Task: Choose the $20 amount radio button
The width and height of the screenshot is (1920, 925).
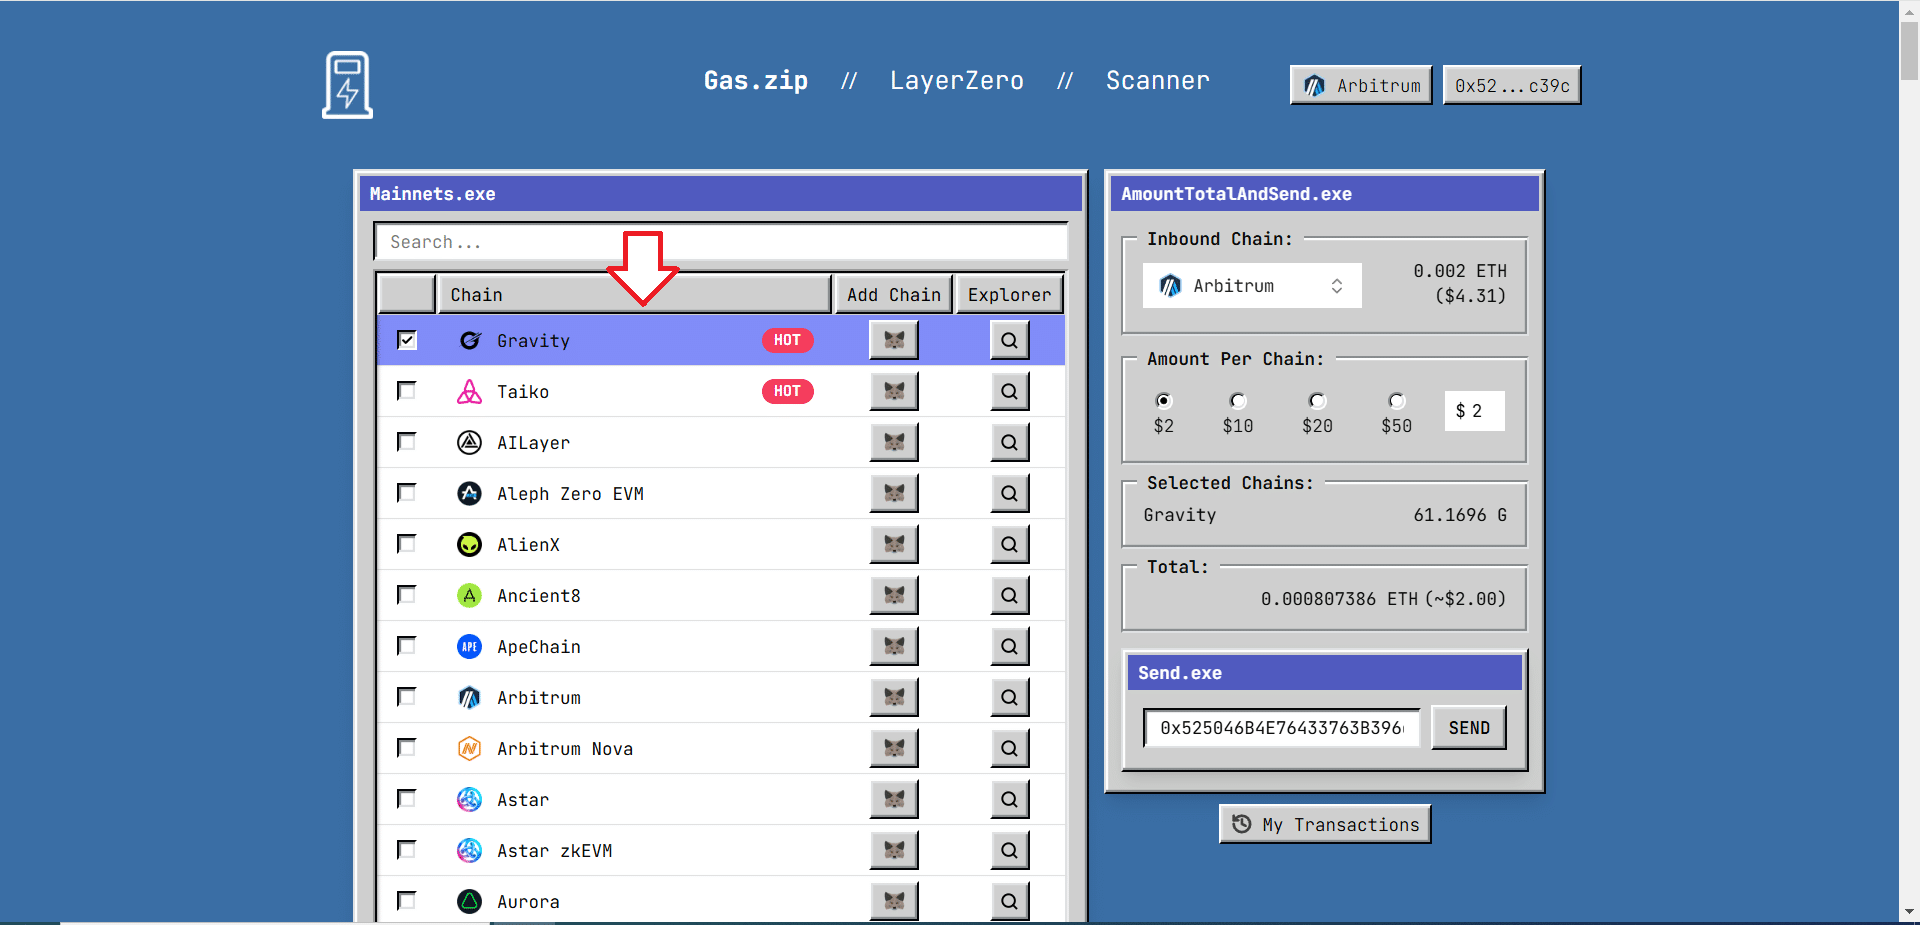Action: pos(1318,401)
